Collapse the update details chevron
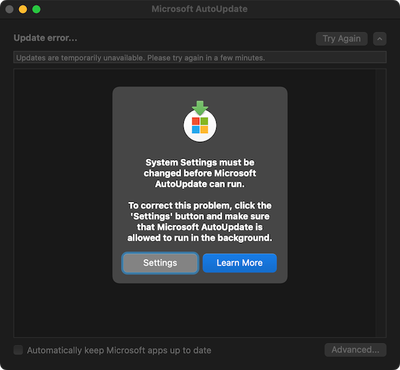400x370 pixels. (380, 39)
